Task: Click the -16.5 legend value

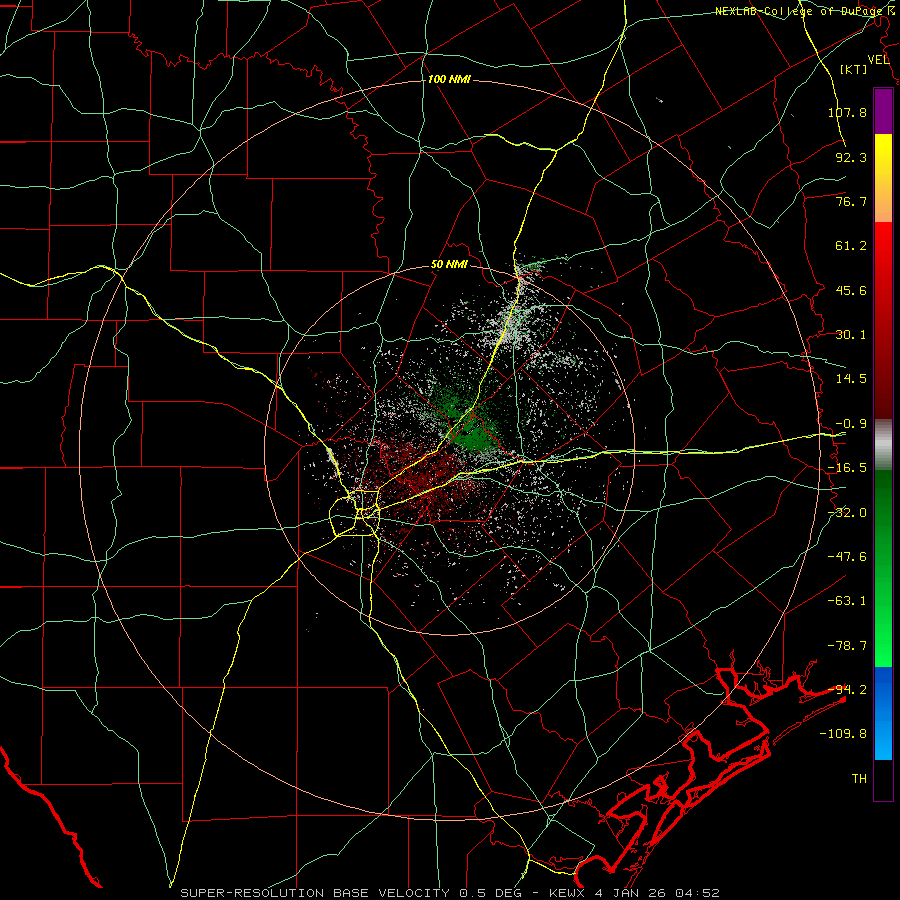Action: click(x=847, y=468)
